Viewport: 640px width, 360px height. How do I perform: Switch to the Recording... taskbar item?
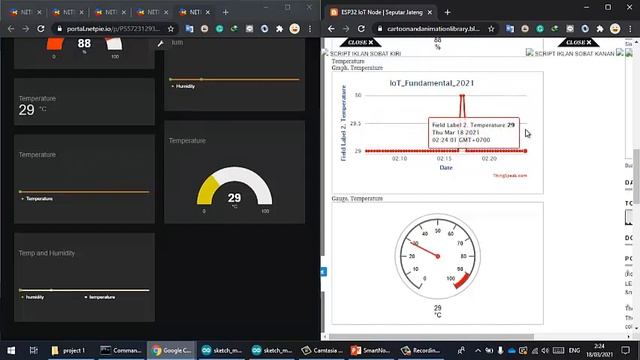420,351
